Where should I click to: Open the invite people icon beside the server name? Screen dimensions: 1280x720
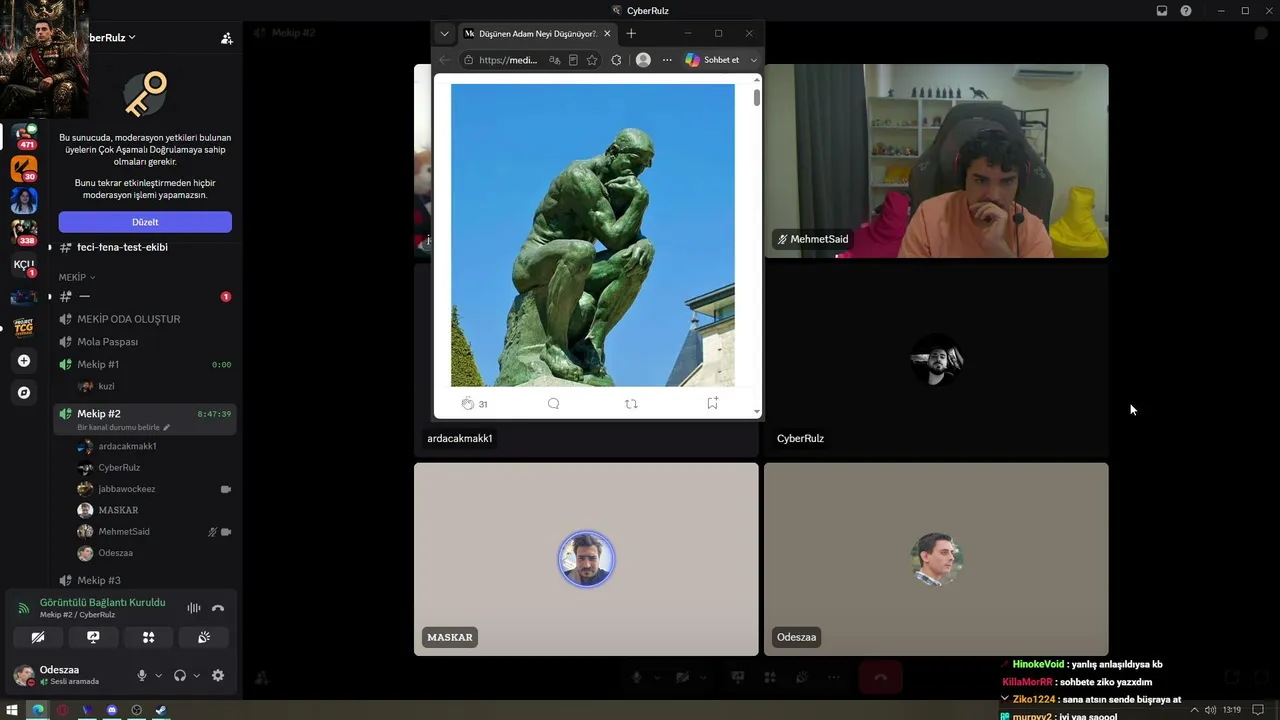(x=227, y=38)
